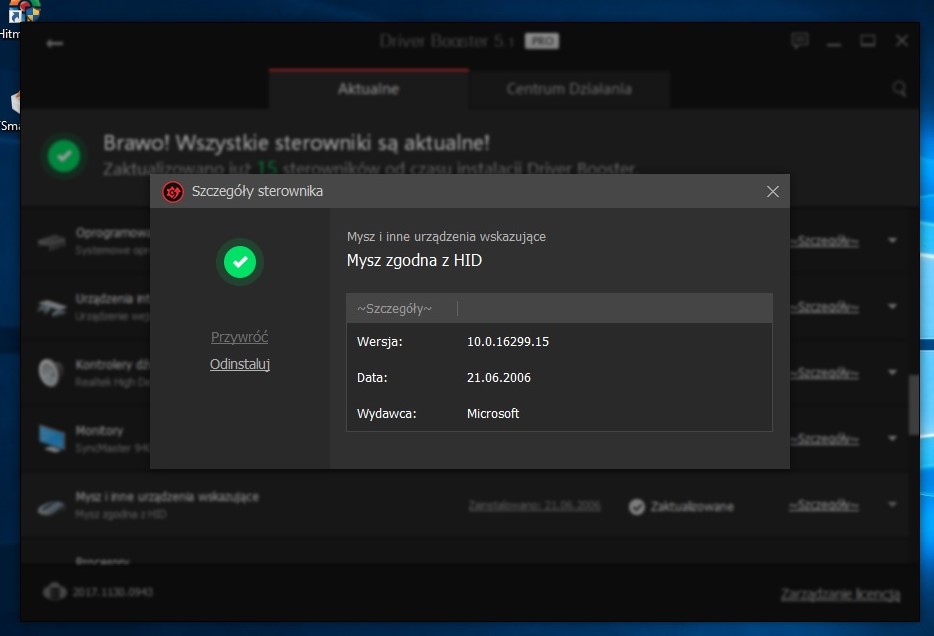934x636 pixels.
Task: Open Szczegóły link for Urządzenia row
Action: [824, 307]
